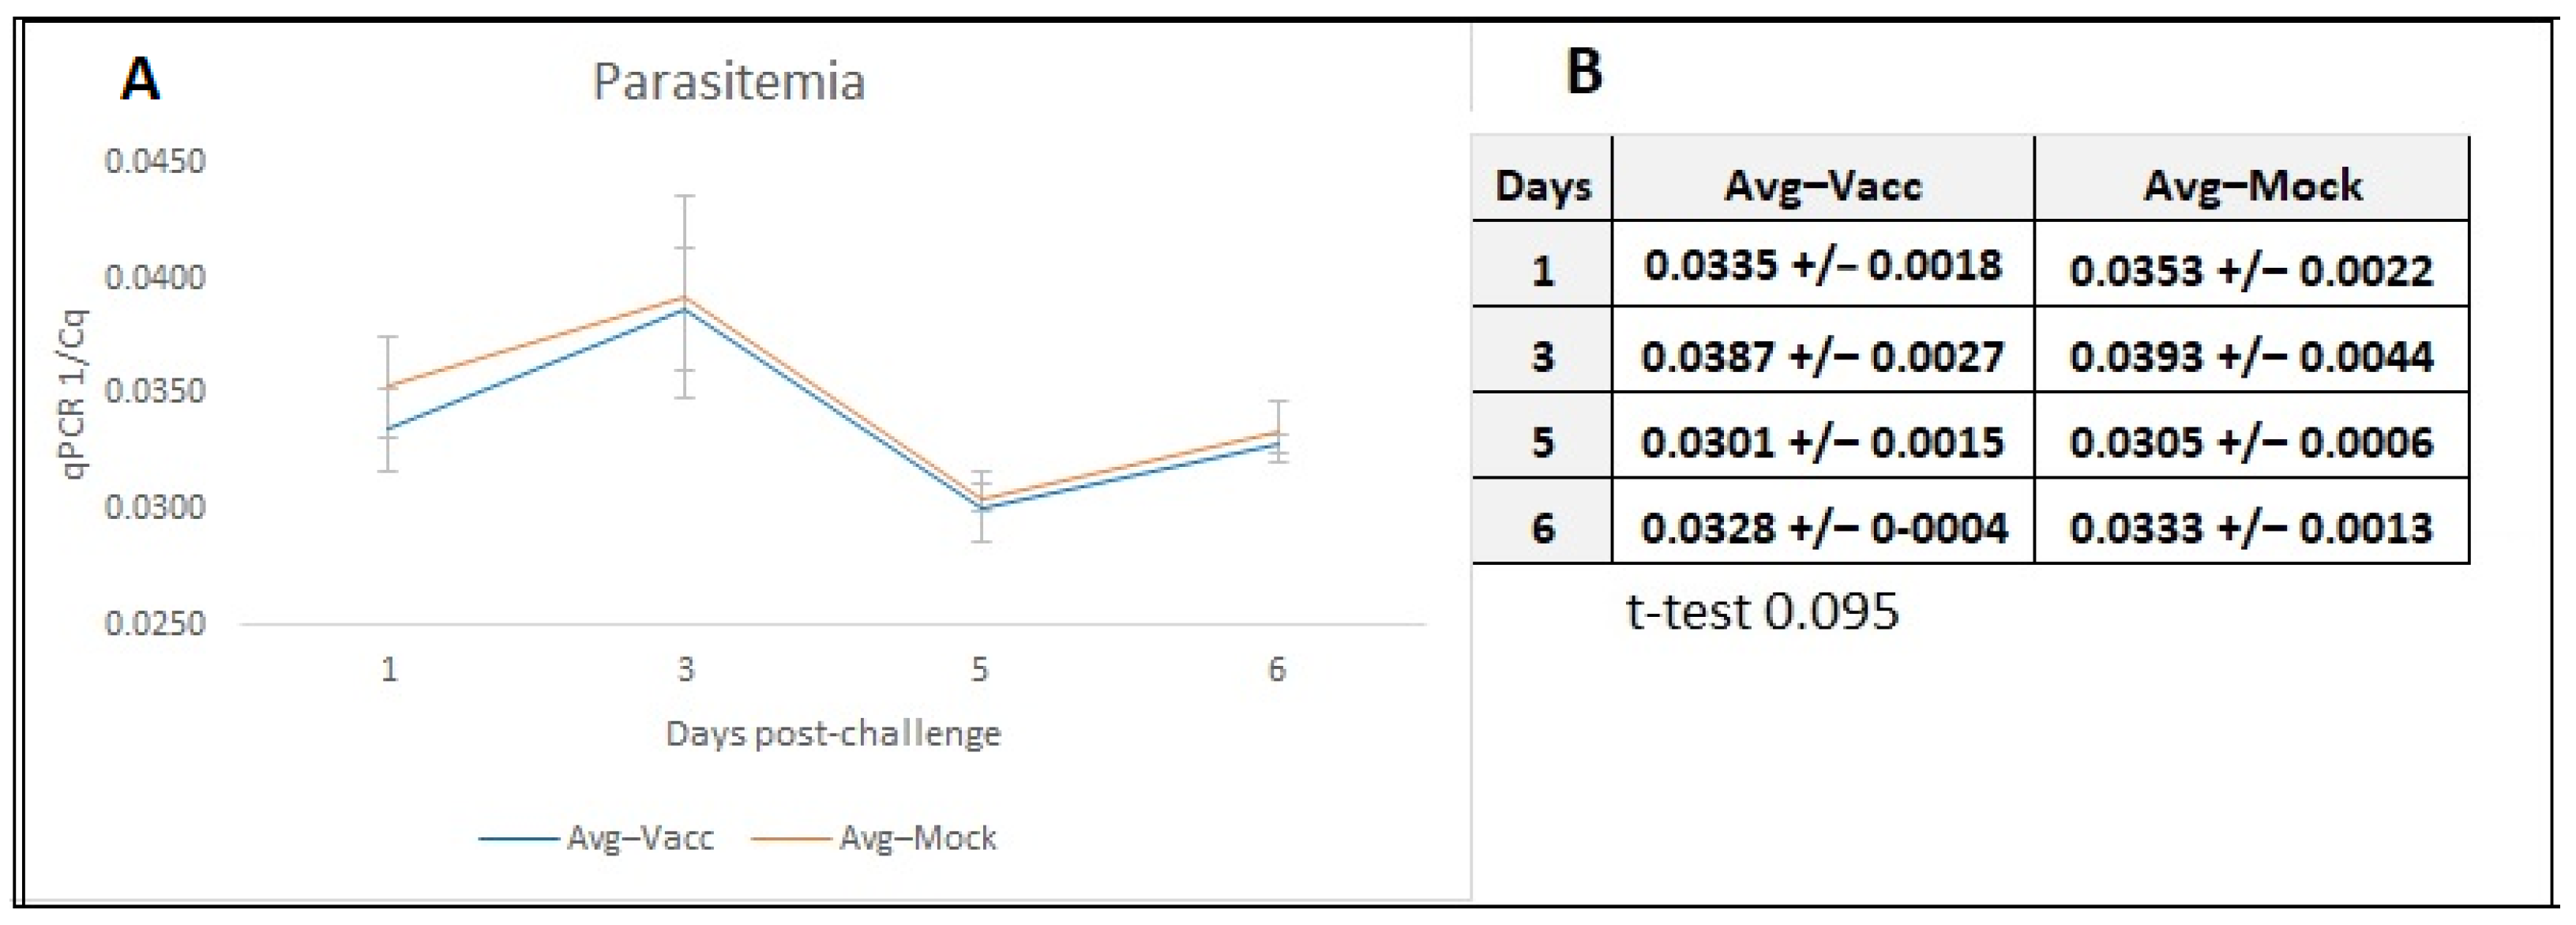Click the Avg–Mock legend label text

tap(917, 838)
